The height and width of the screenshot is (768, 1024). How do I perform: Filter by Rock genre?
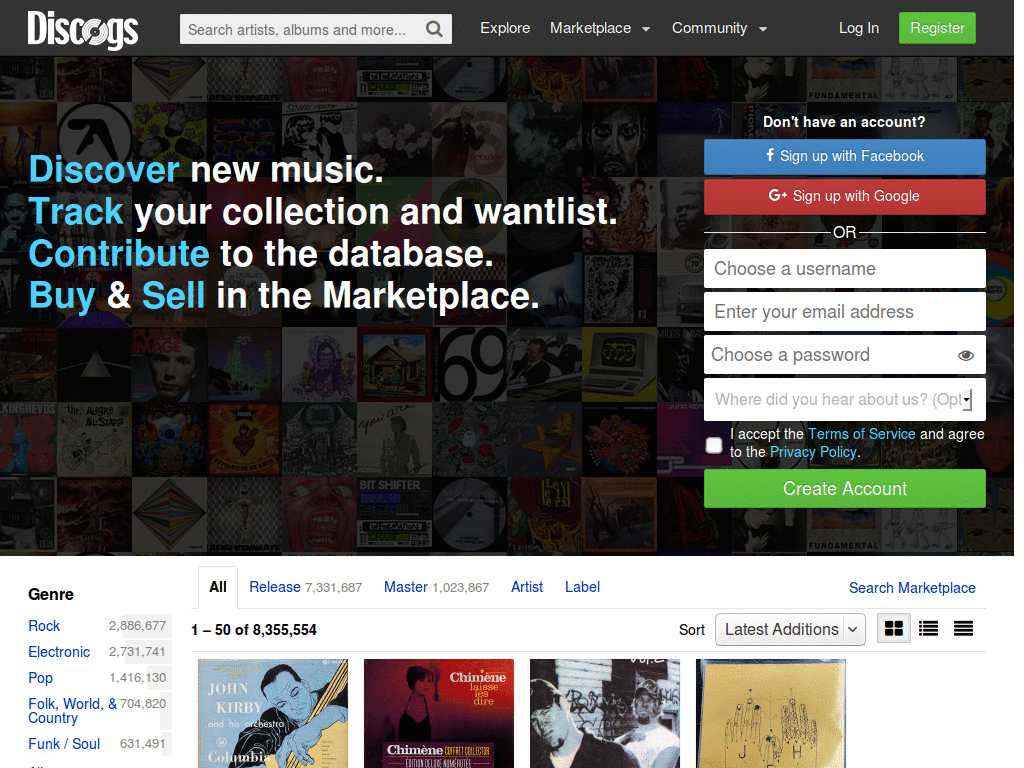(44, 626)
